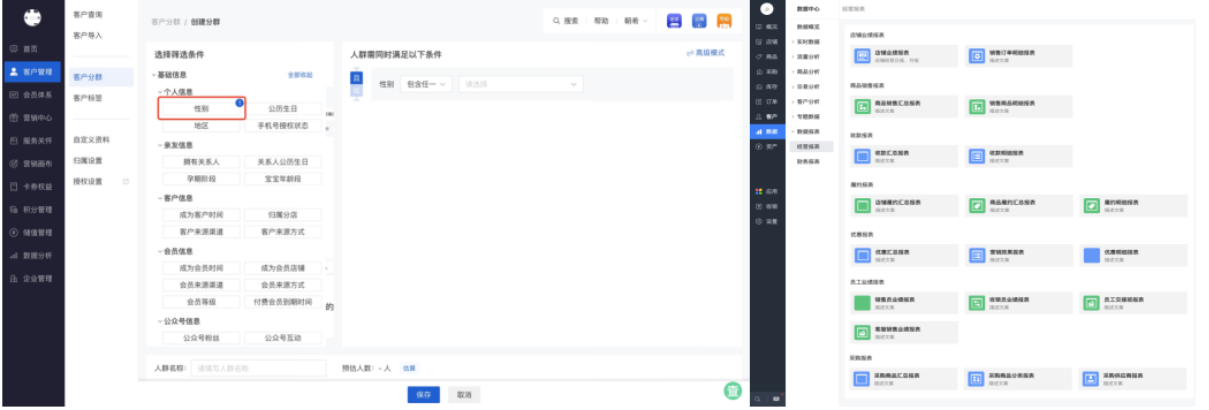Open the 包含任一 condition dropdown
This screenshot has width=1209, height=410.
(426, 84)
